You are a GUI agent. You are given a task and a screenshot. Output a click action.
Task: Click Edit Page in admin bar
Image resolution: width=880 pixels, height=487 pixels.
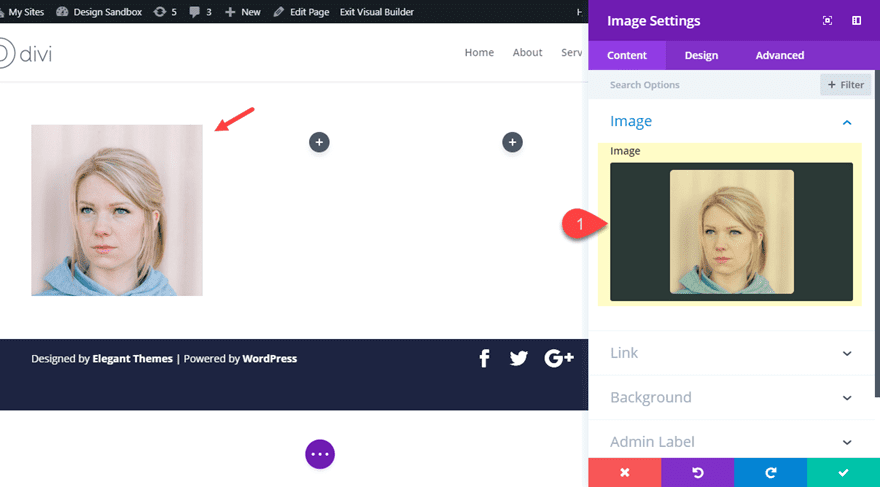point(301,12)
